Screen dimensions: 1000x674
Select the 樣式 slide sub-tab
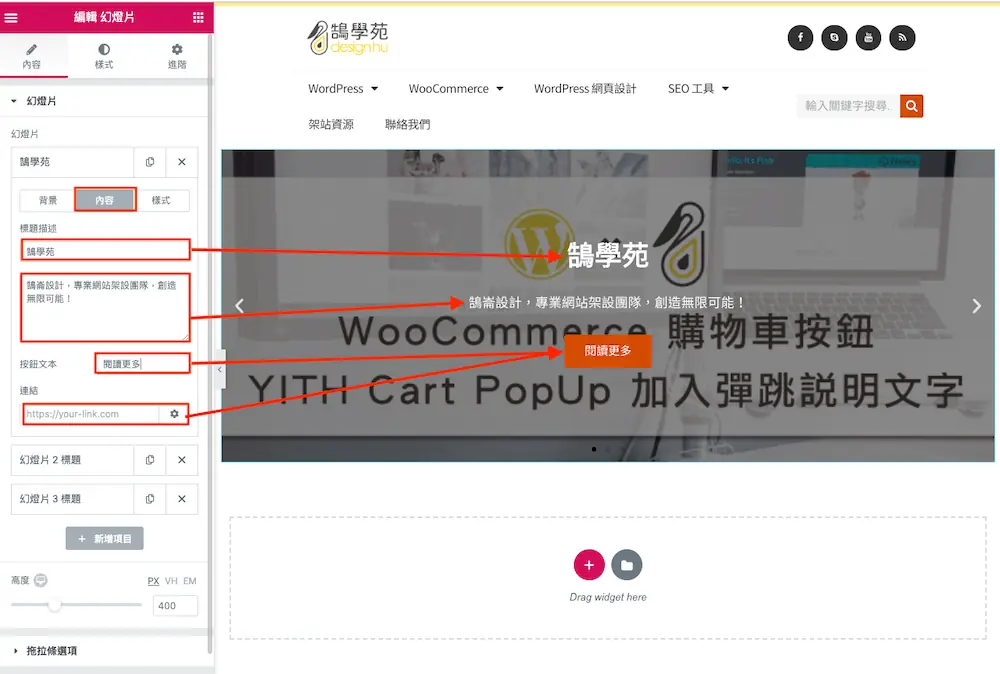tap(161, 200)
